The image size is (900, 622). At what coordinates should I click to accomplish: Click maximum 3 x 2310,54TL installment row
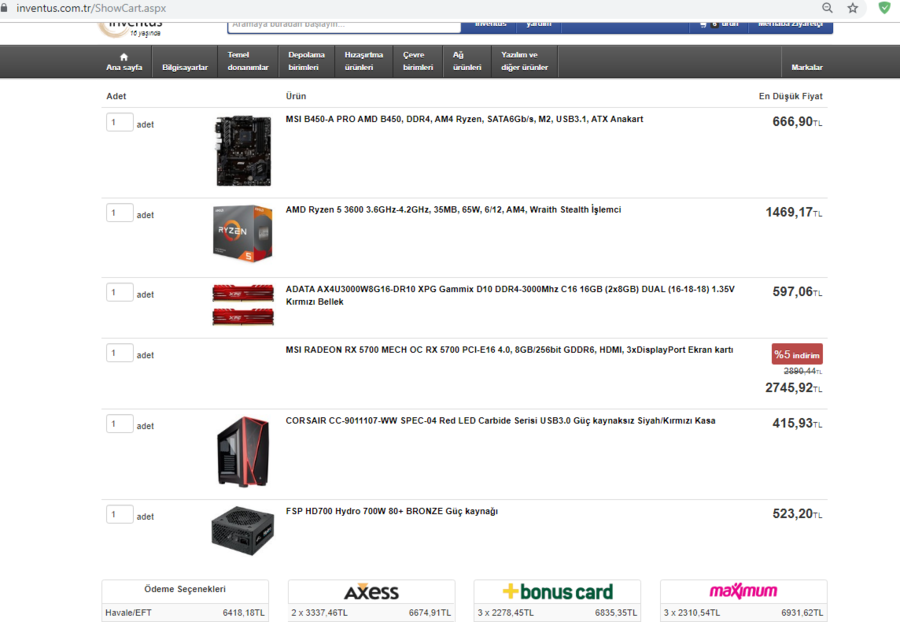743,613
